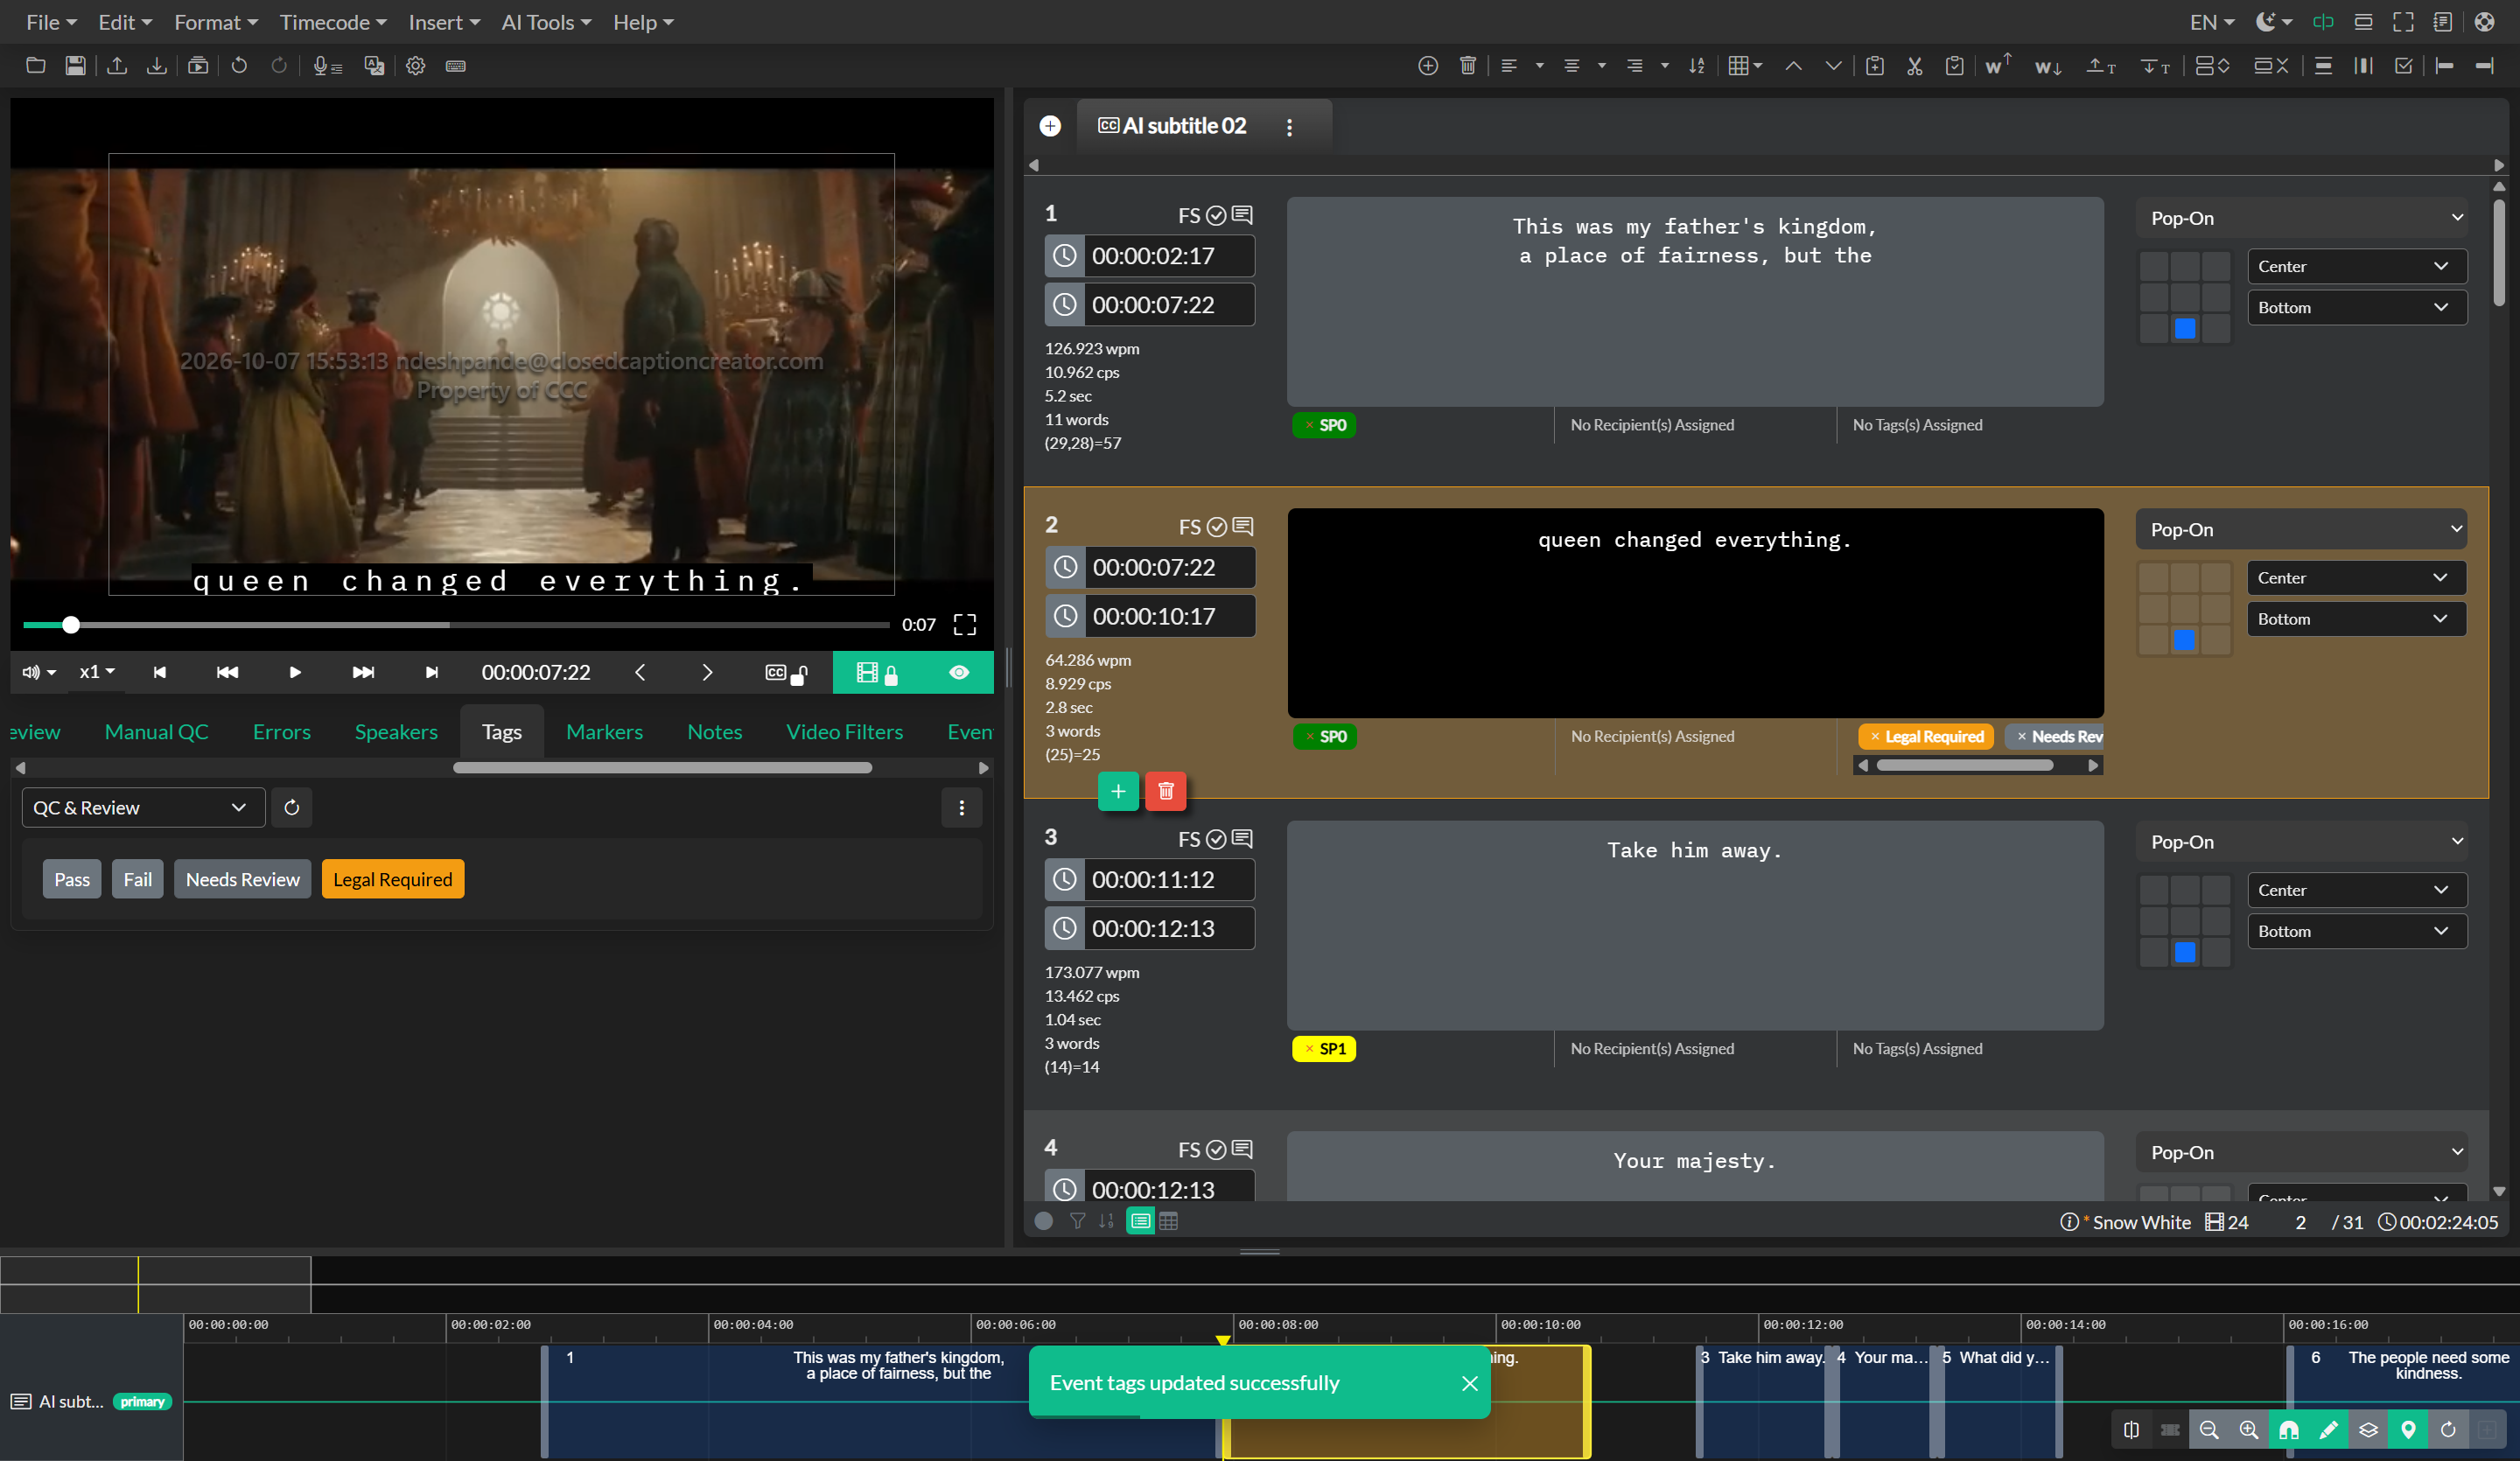Click the timeline marker pin icon
This screenshot has height=1461, width=2520.
pos(2408,1430)
